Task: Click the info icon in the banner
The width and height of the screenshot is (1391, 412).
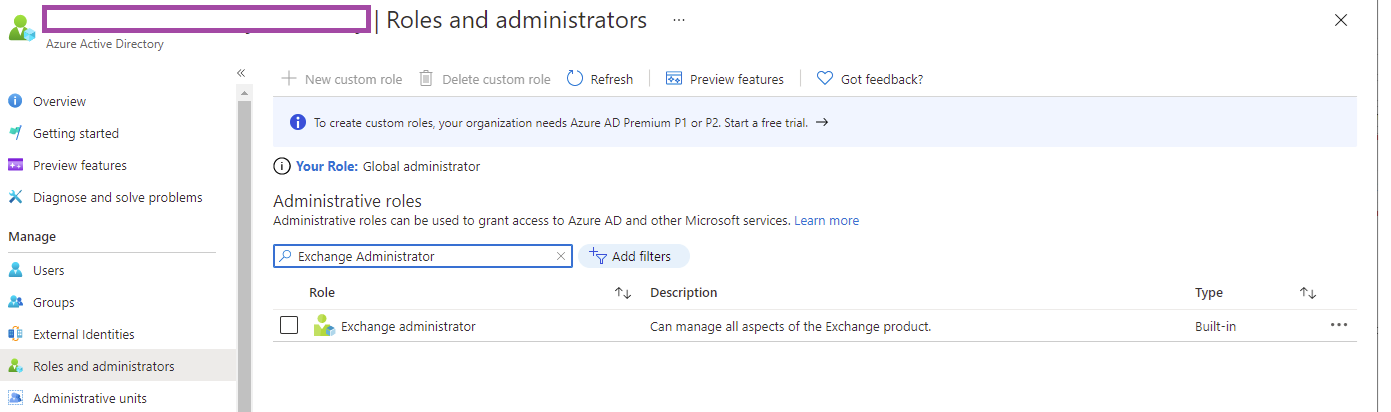Action: pos(298,123)
